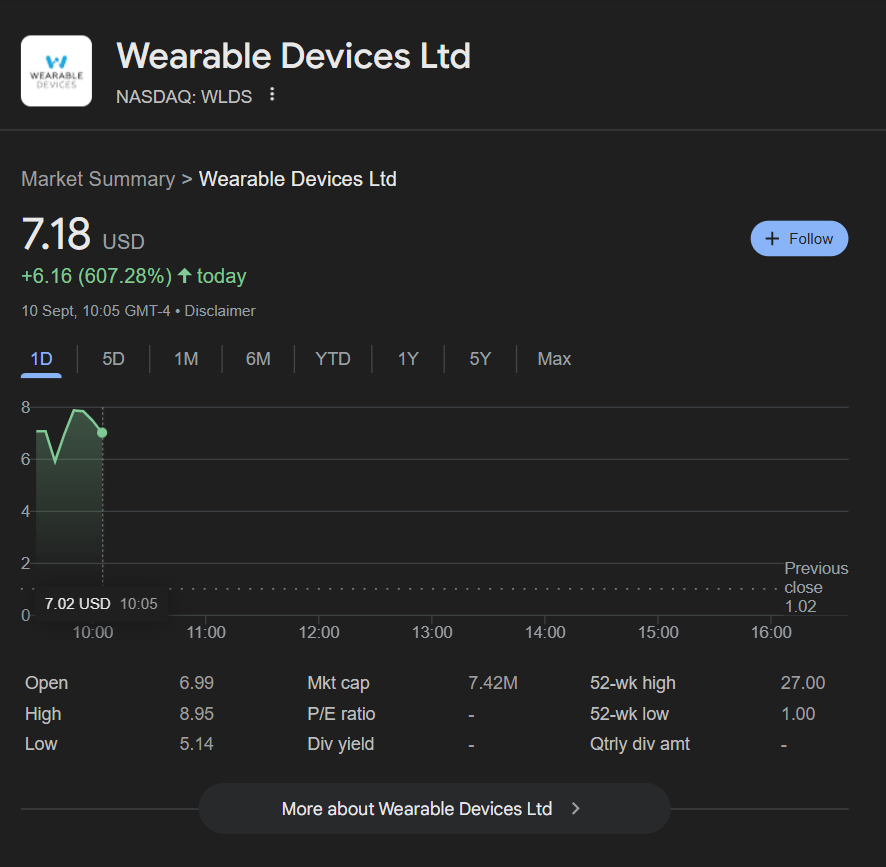This screenshot has height=867, width=886.
Task: Switch to the 5Y chart range
Action: [480, 359]
